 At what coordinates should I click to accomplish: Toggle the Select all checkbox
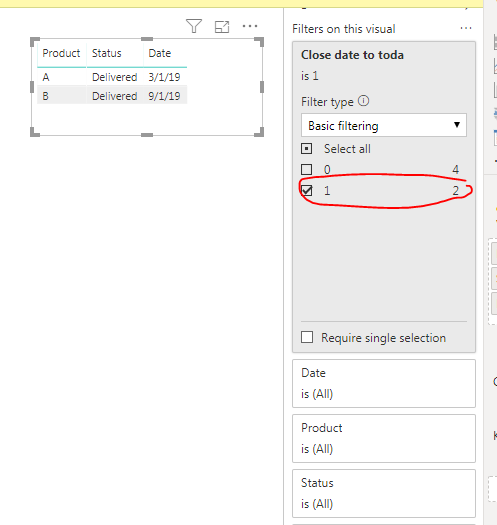(306, 149)
